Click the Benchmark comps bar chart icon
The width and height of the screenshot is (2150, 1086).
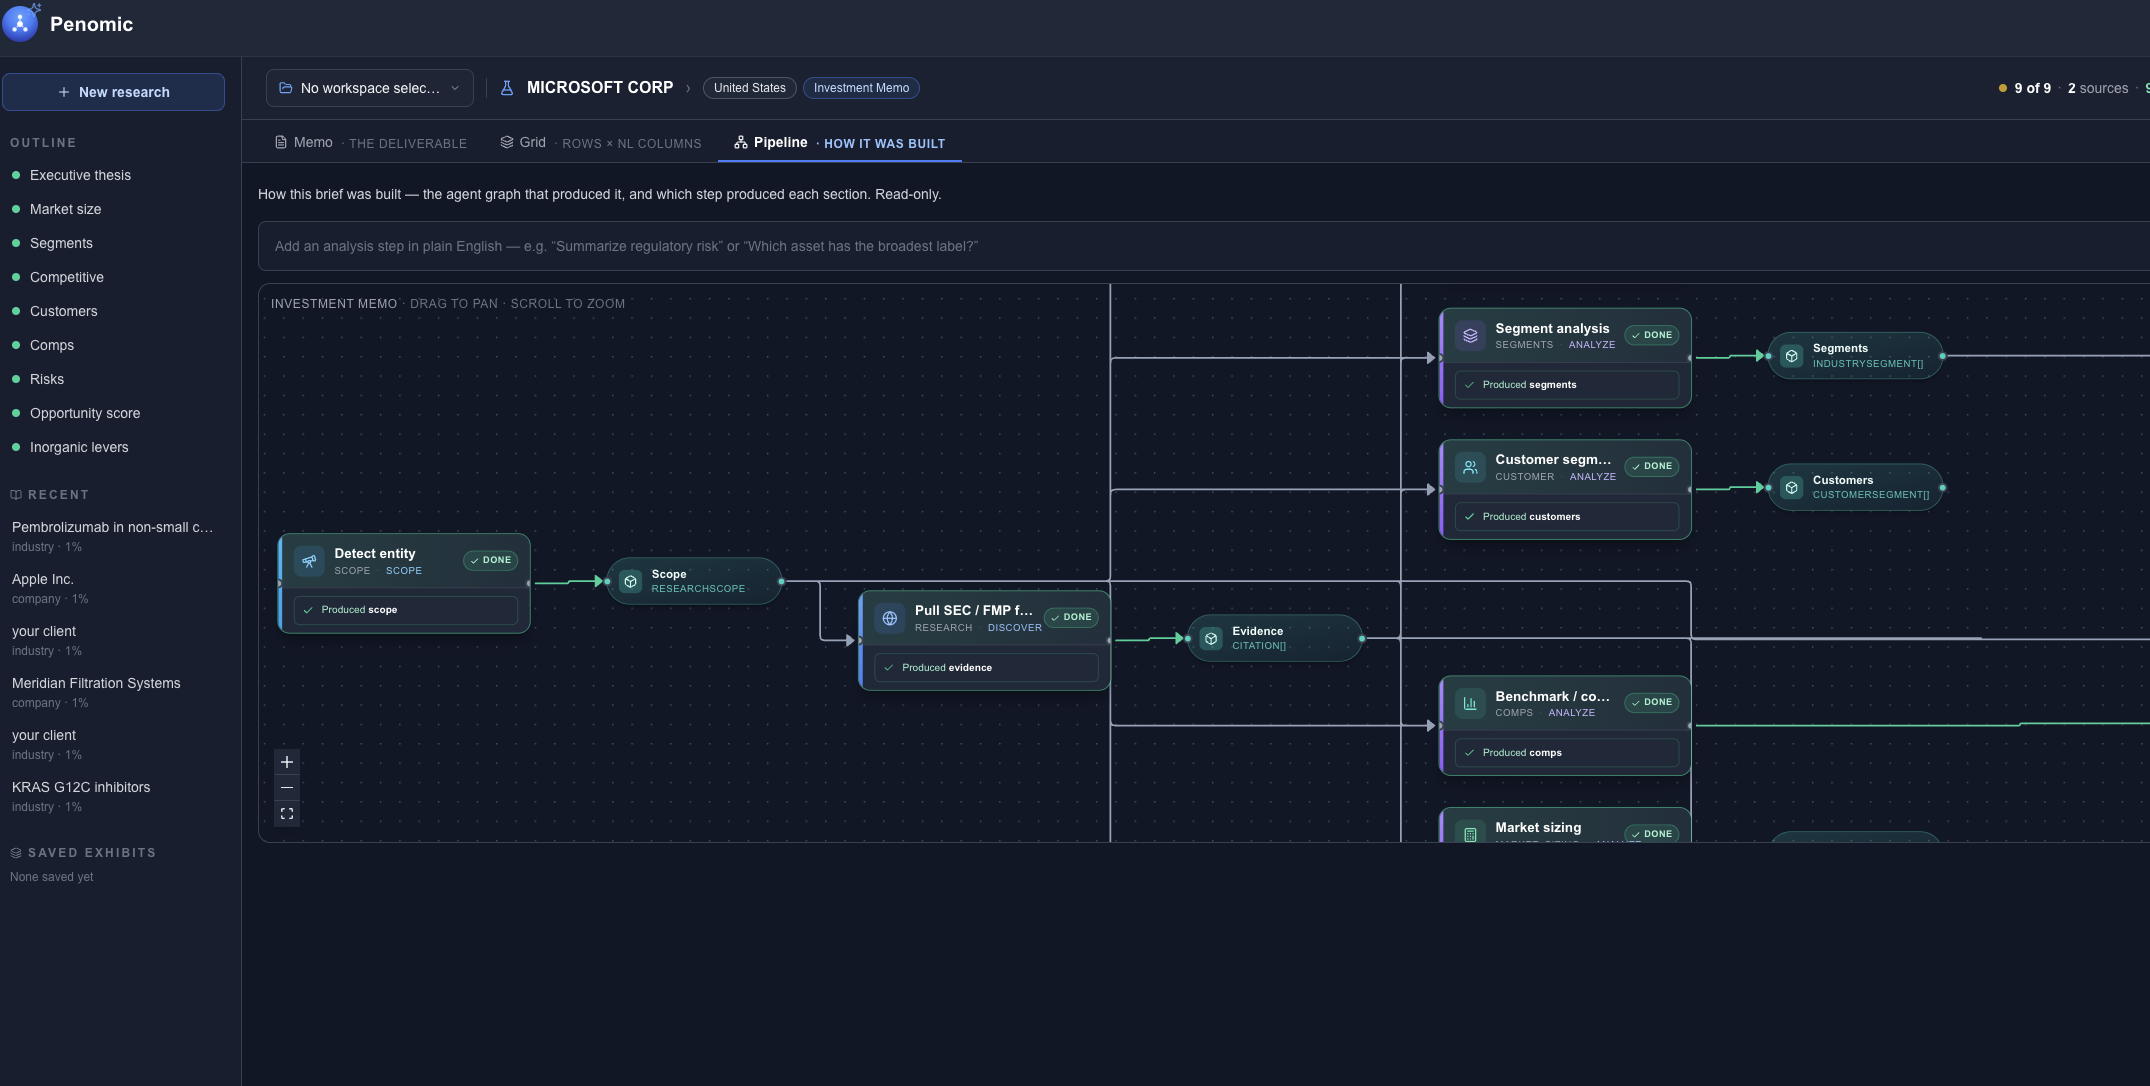point(1470,703)
